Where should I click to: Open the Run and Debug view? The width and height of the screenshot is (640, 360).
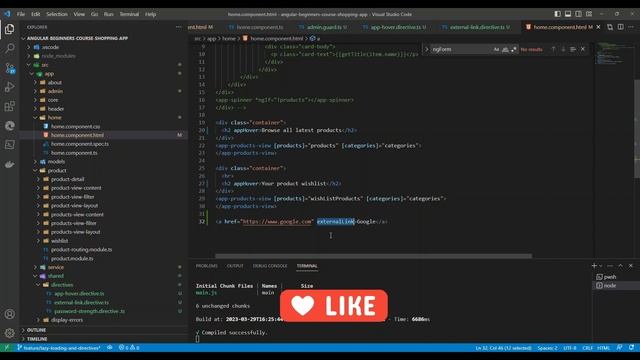point(9,87)
